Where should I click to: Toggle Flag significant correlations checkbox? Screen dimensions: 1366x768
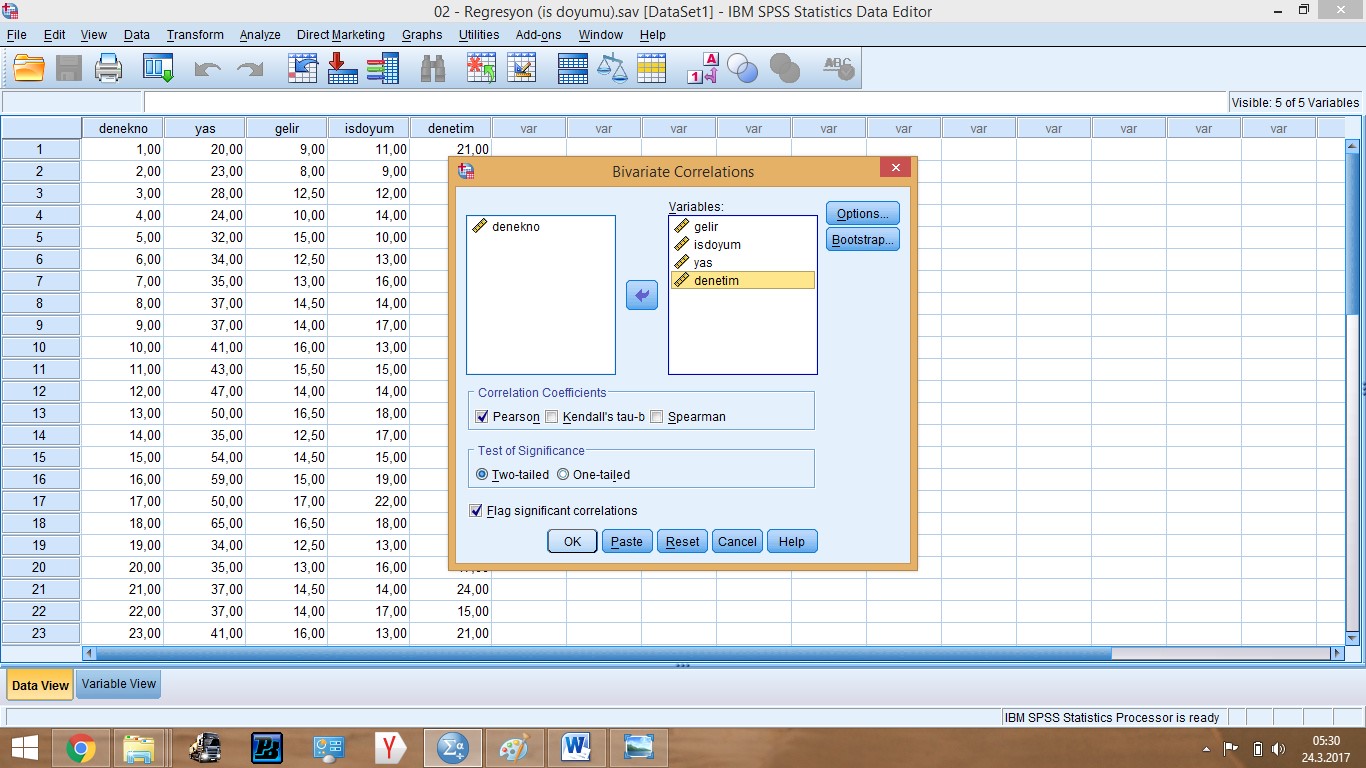pos(476,511)
